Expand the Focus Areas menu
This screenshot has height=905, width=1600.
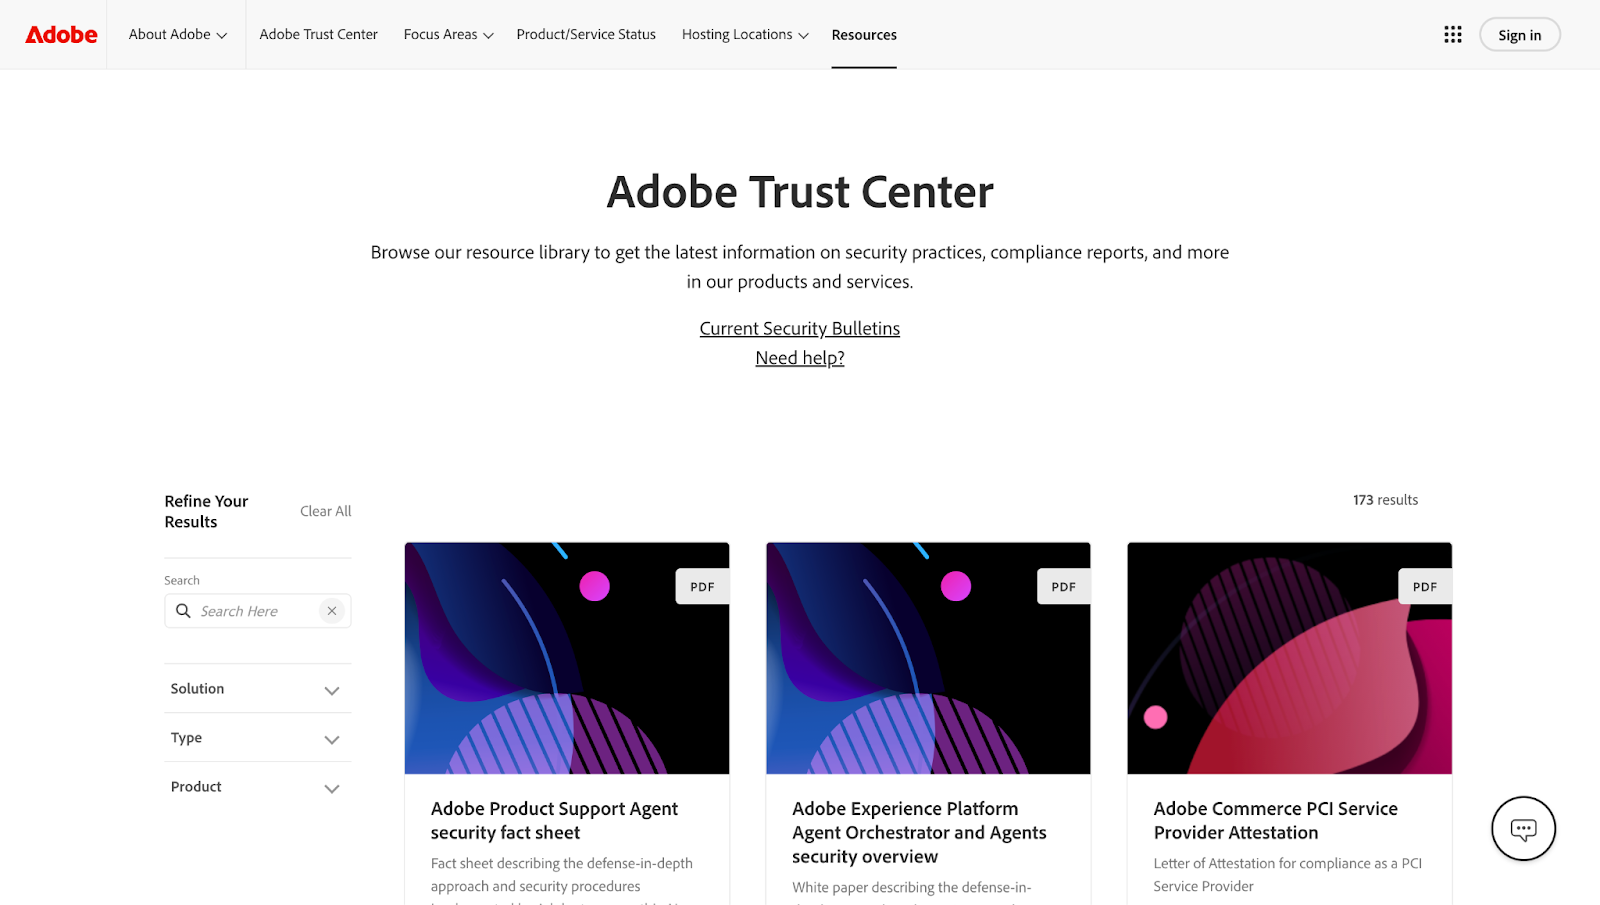click(449, 35)
